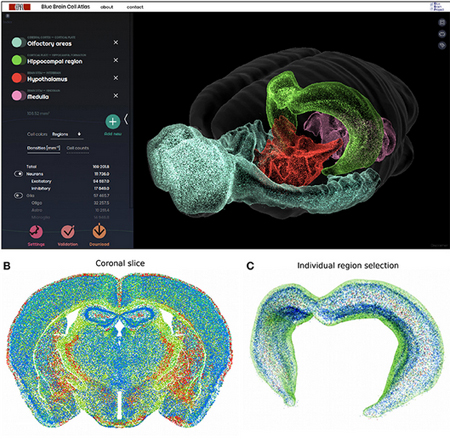This screenshot has width=450, height=441.
Task: Toggle Glia visibility eye icon
Action: click(x=18, y=195)
